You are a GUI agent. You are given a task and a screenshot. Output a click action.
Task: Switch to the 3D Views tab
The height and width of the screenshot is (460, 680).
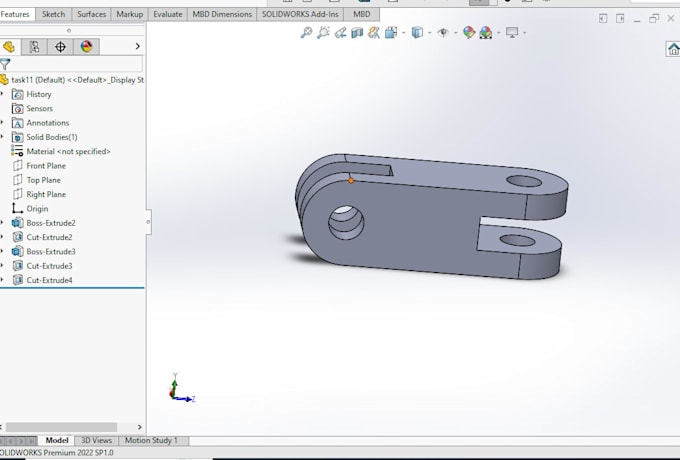[96, 440]
